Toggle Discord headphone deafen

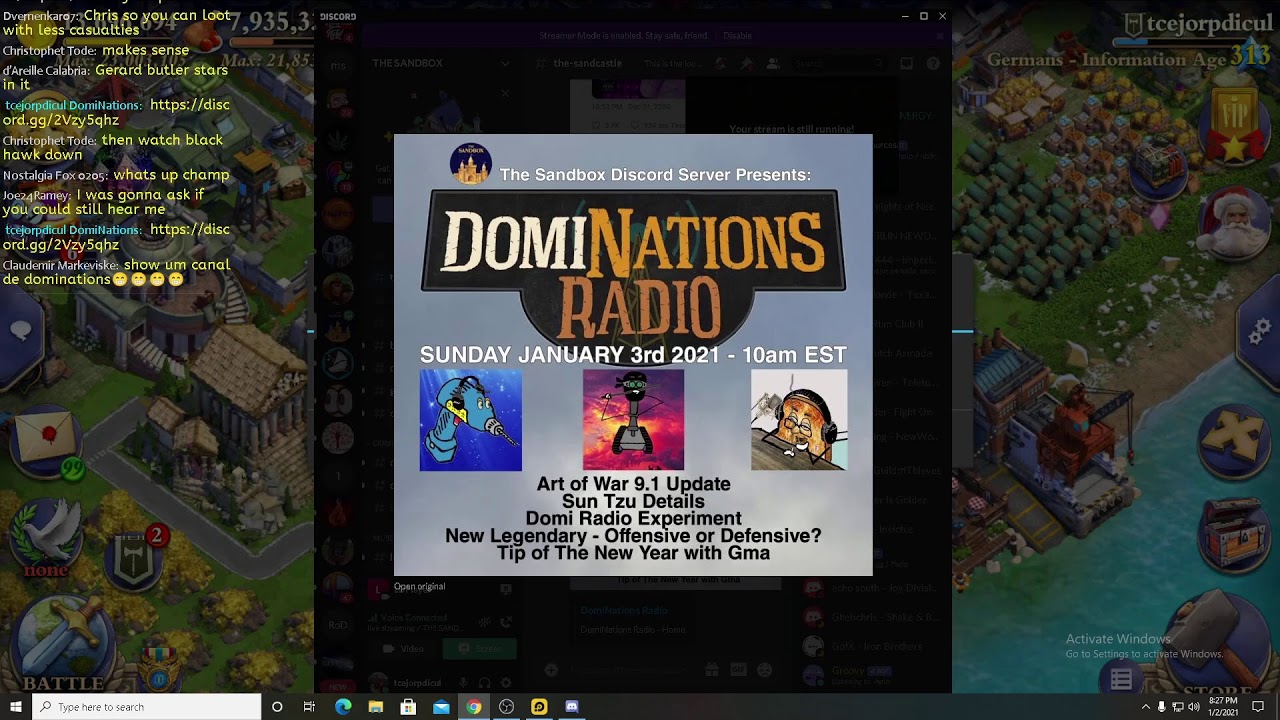[x=484, y=683]
